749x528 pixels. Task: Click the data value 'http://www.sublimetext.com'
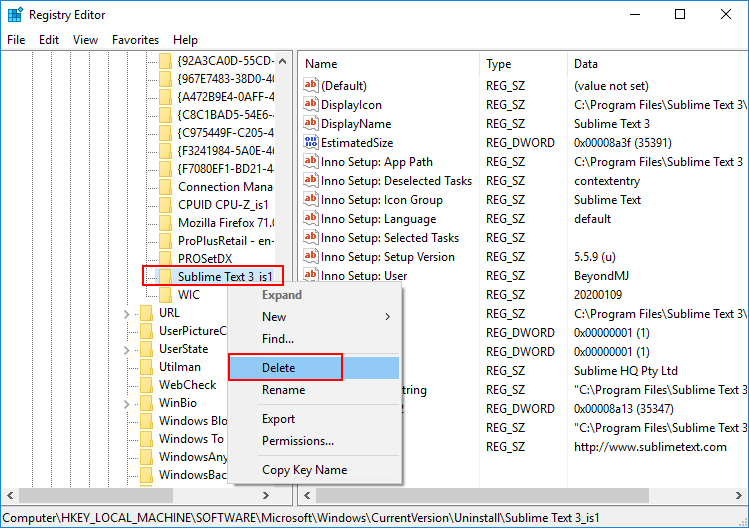650,447
